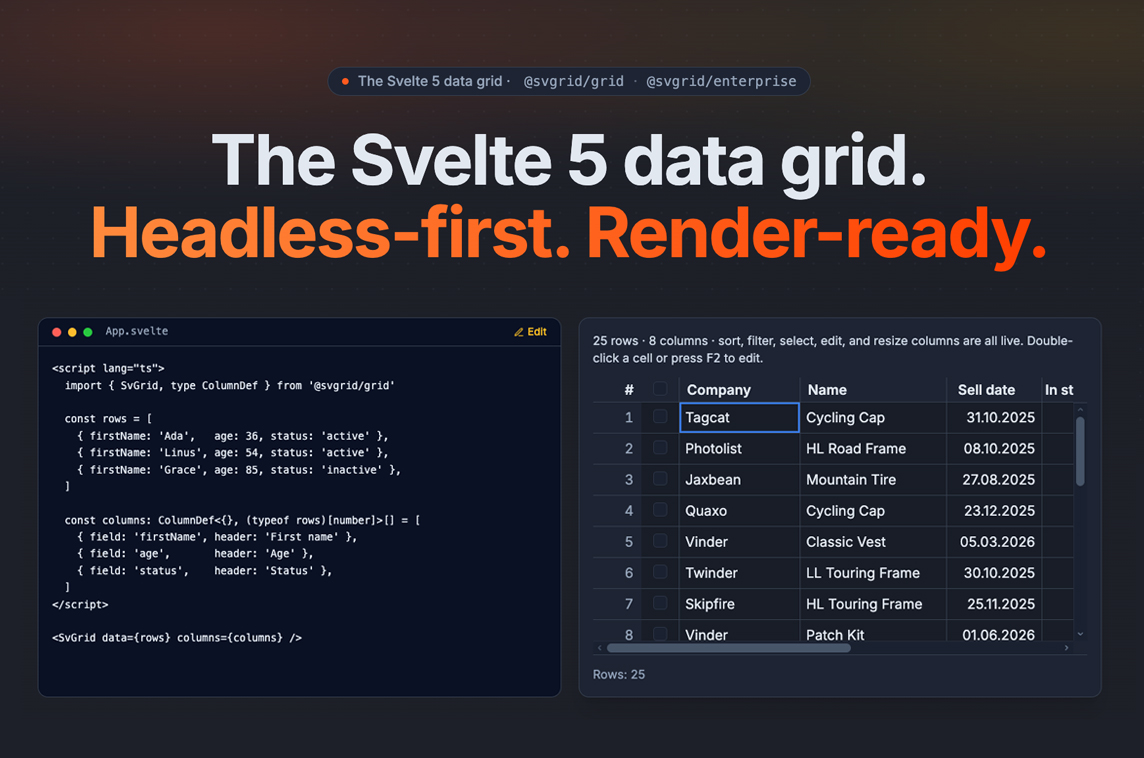This screenshot has width=1144, height=758.
Task: Click the <SvGrid data={rows}> code line
Action: point(177,638)
